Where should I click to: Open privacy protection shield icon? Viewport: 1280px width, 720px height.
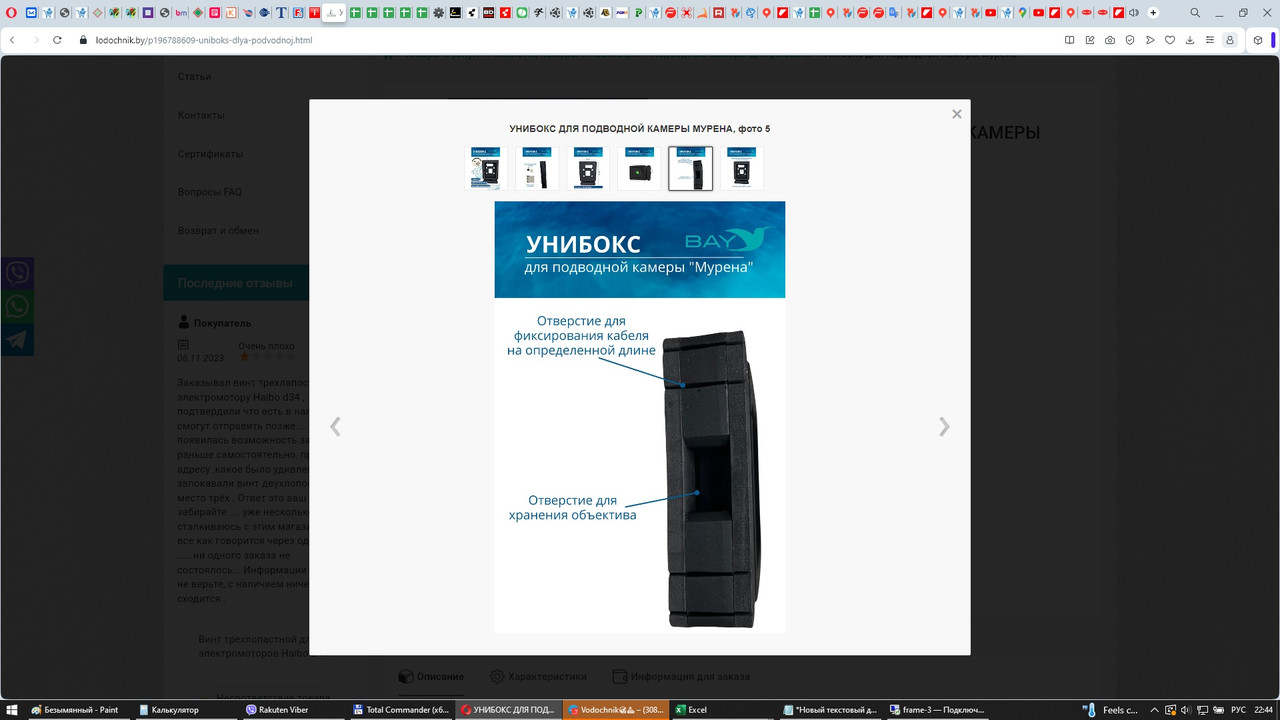pyautogui.click(x=1130, y=40)
